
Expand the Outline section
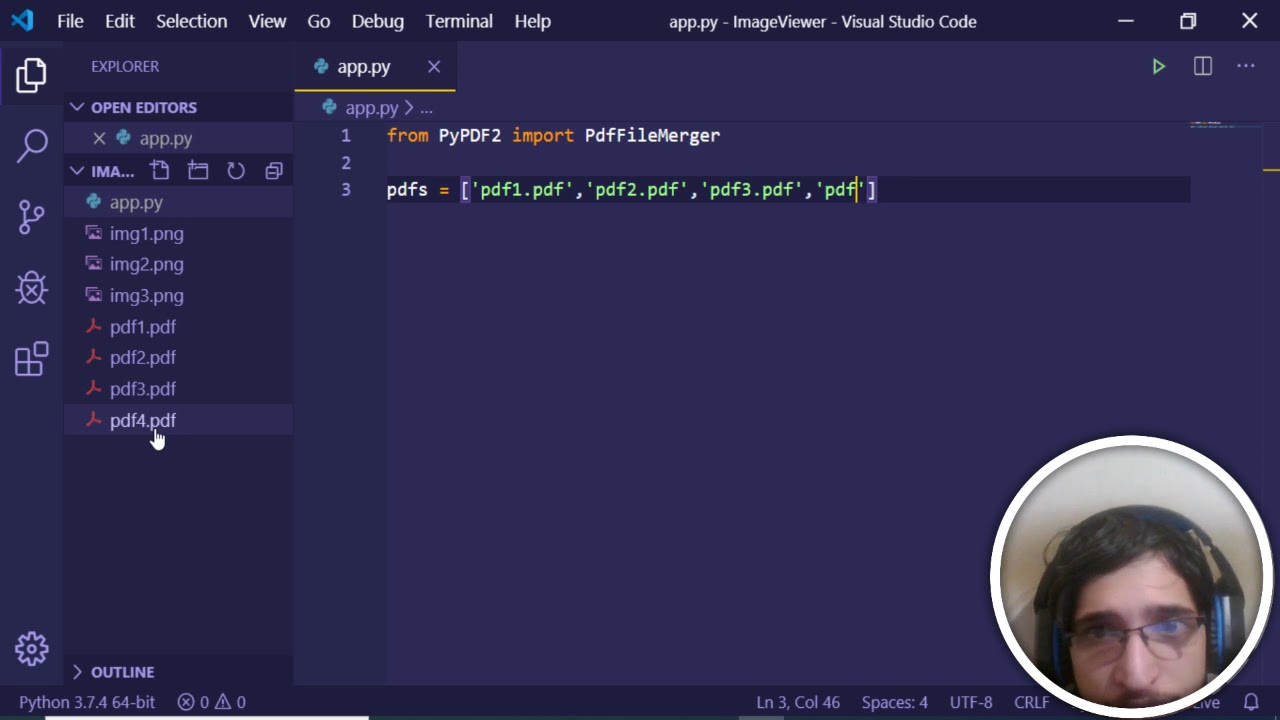pyautogui.click(x=78, y=672)
